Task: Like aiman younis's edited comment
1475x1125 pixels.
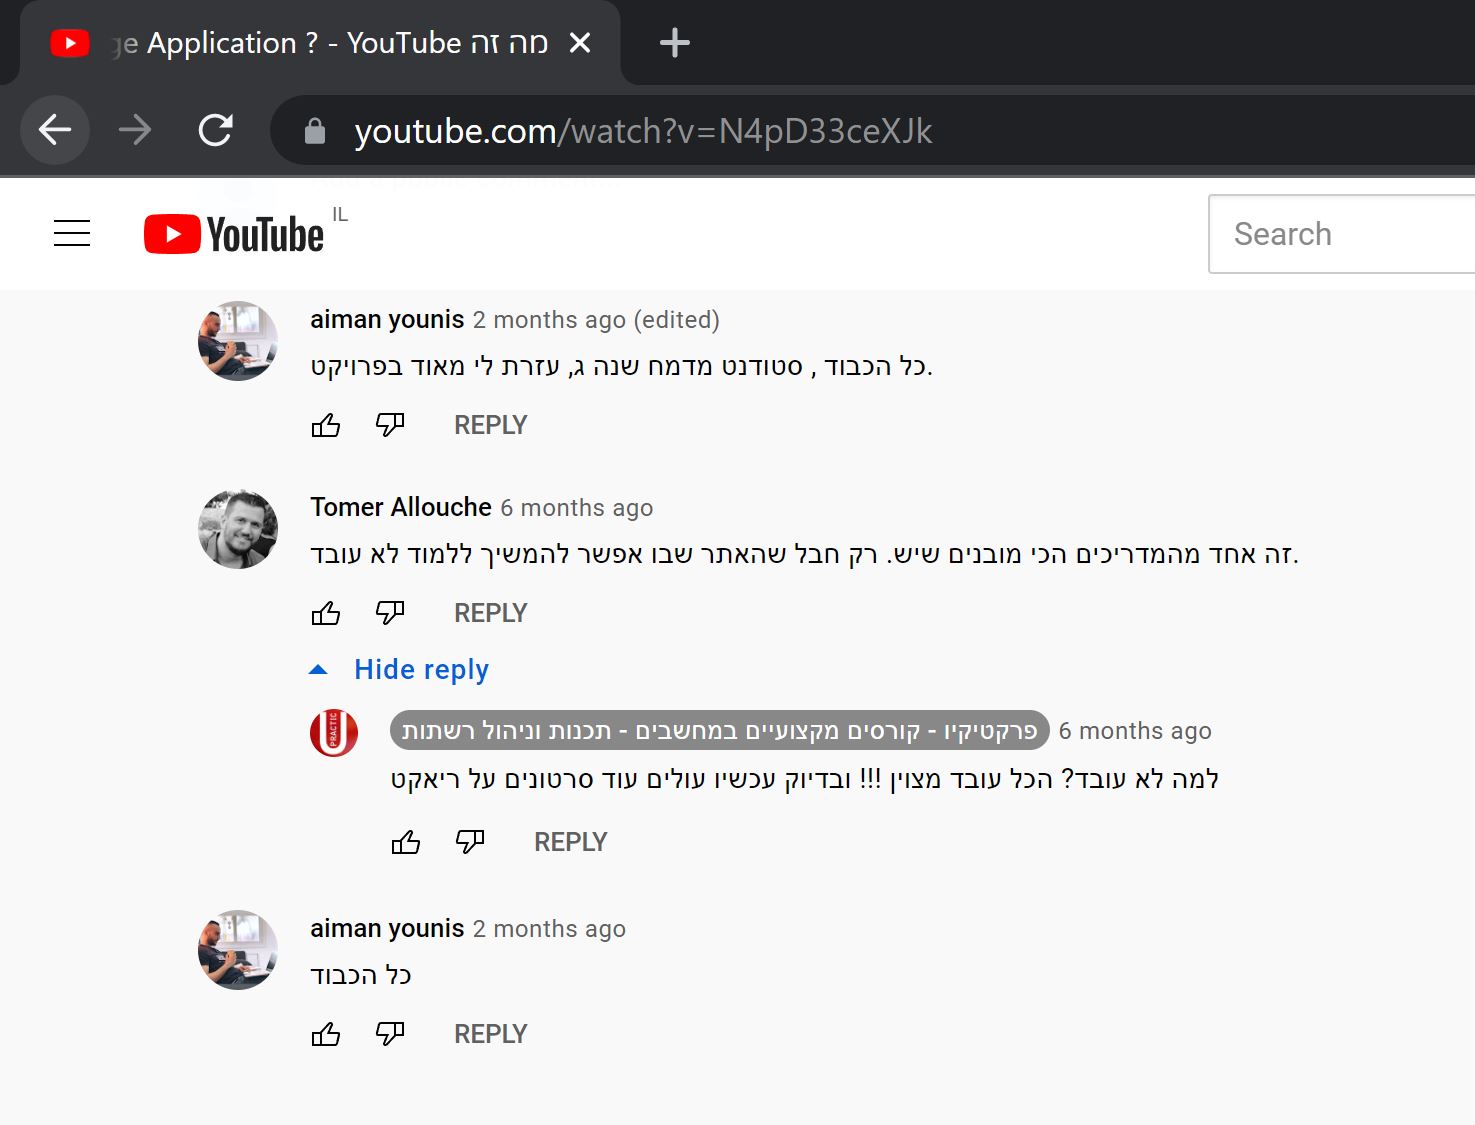Action: pyautogui.click(x=326, y=425)
